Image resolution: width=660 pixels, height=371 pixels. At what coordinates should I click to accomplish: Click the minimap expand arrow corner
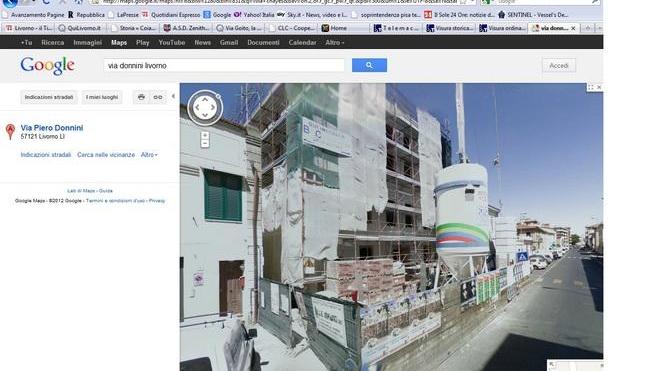point(552,365)
